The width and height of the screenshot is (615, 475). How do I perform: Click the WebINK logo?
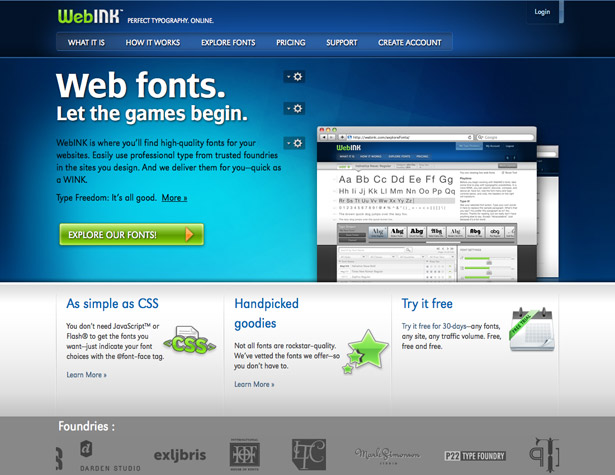(89, 16)
